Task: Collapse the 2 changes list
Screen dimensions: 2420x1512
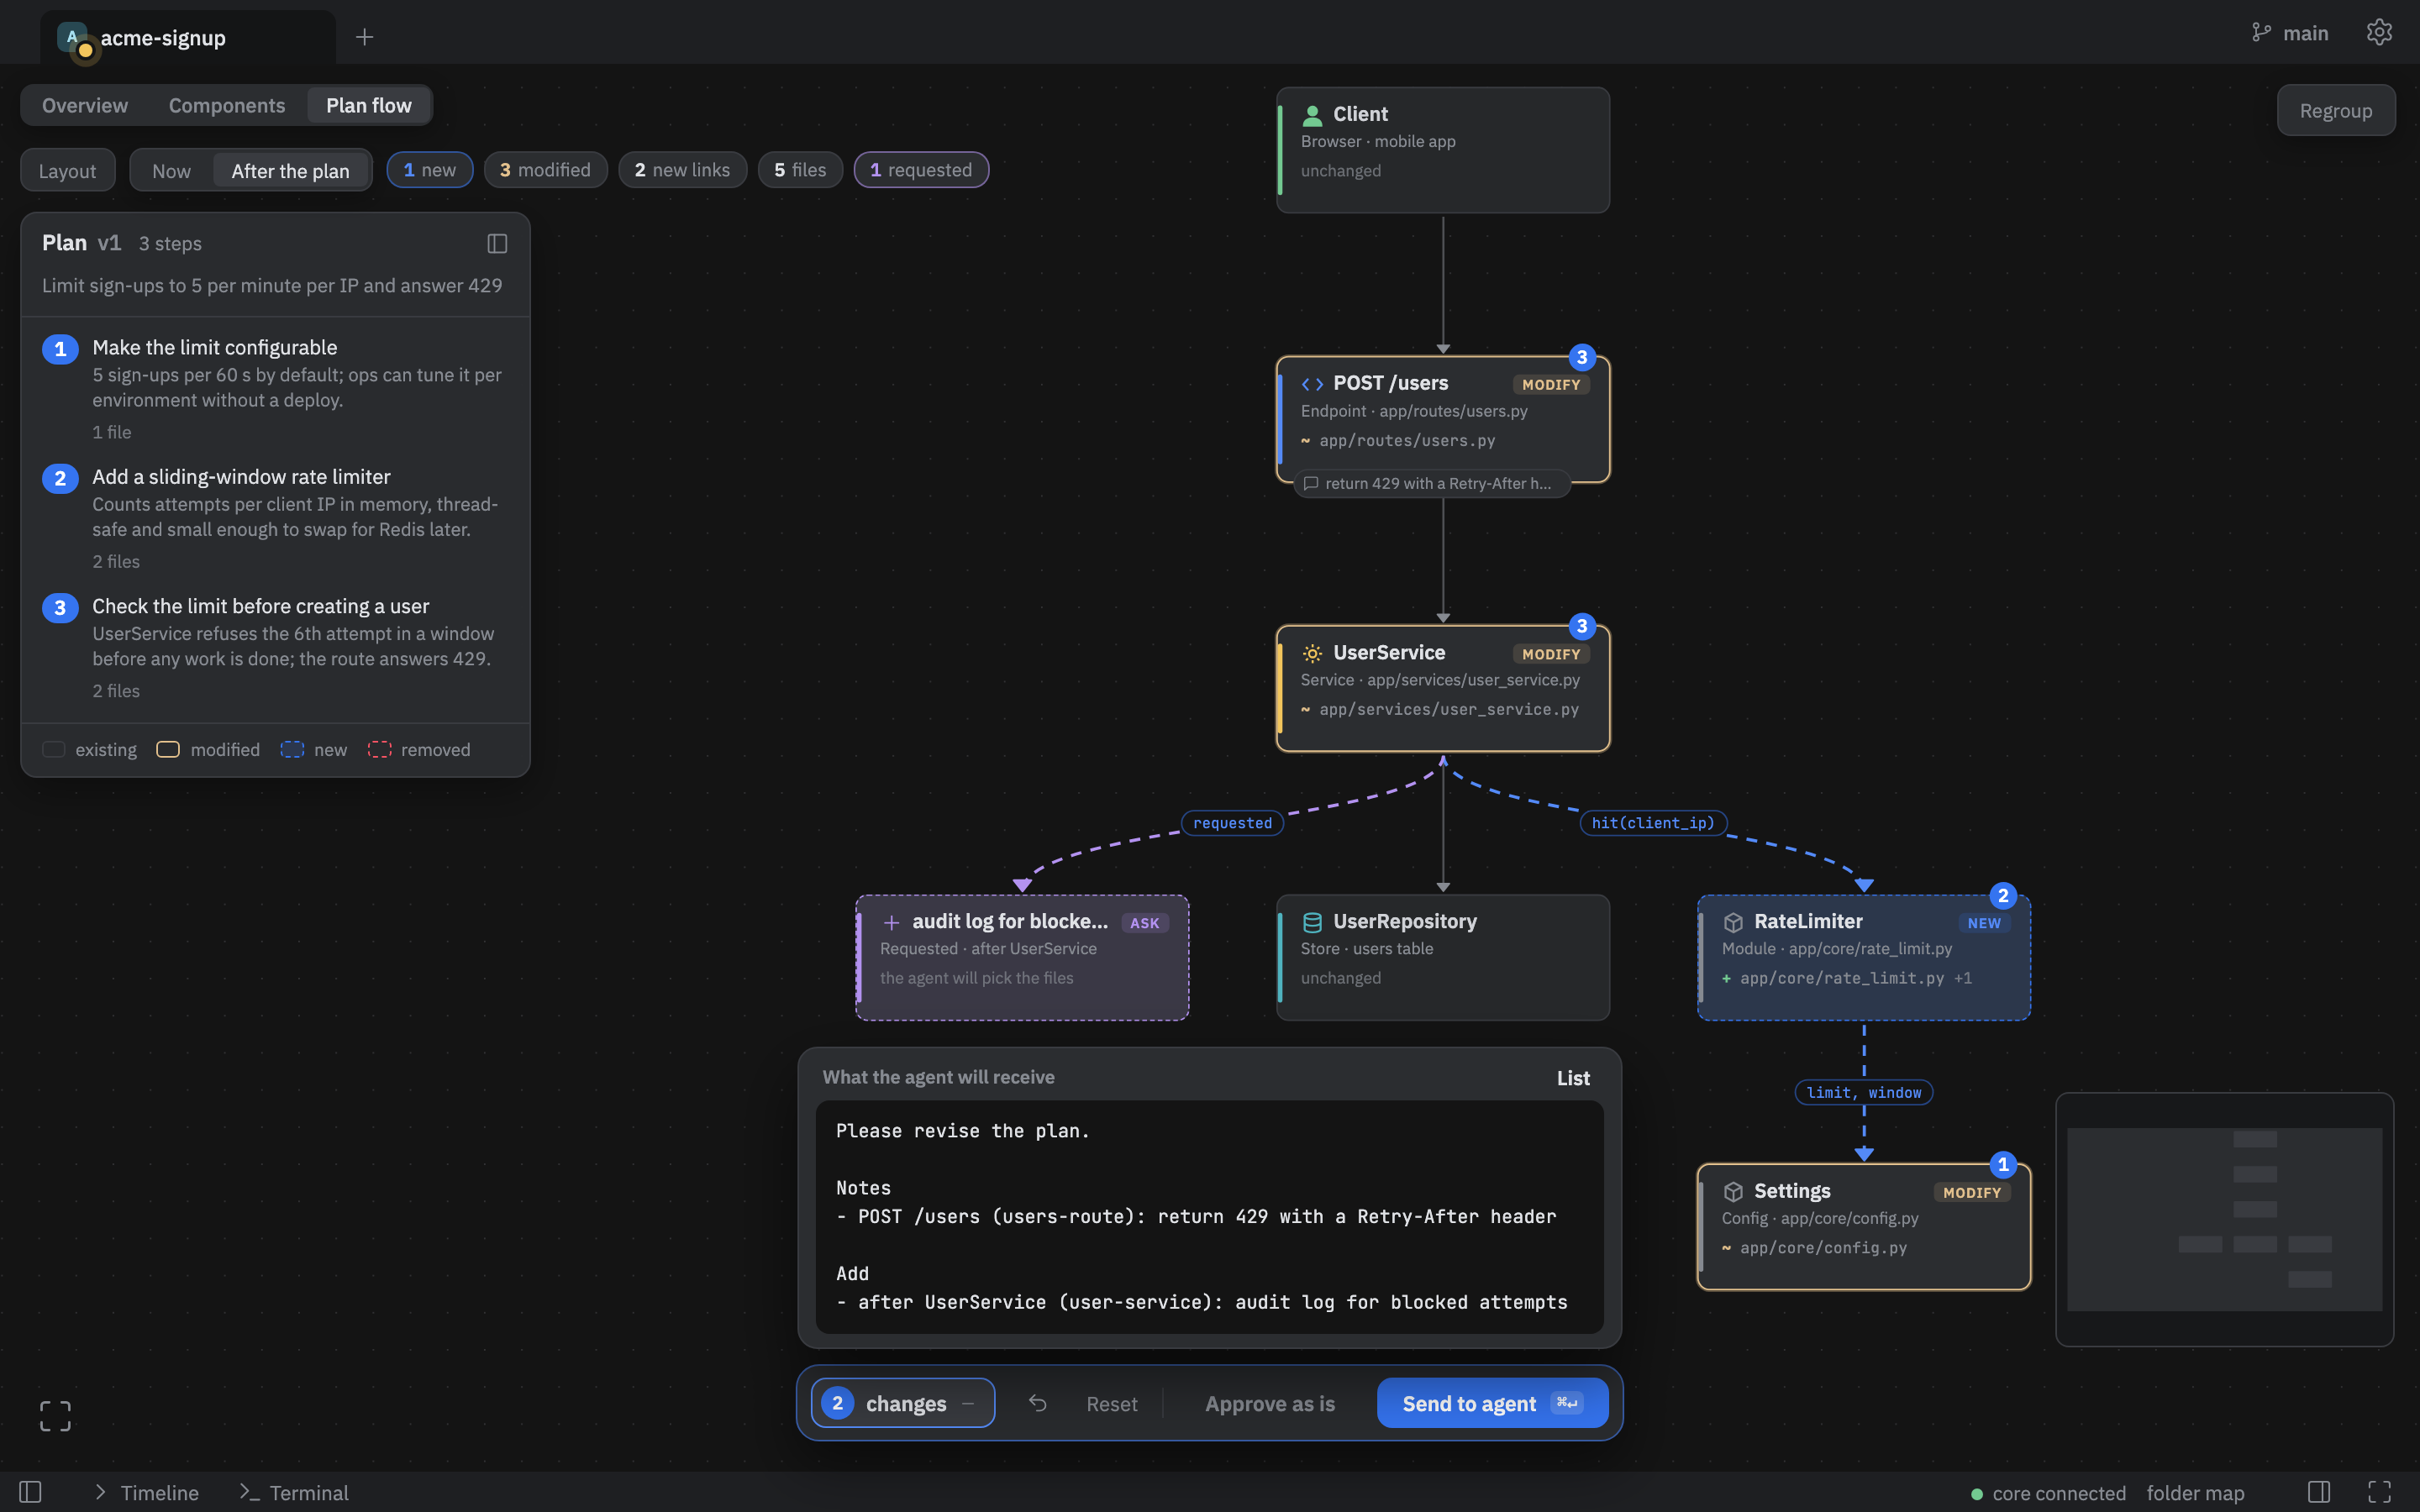Action: 903,1403
